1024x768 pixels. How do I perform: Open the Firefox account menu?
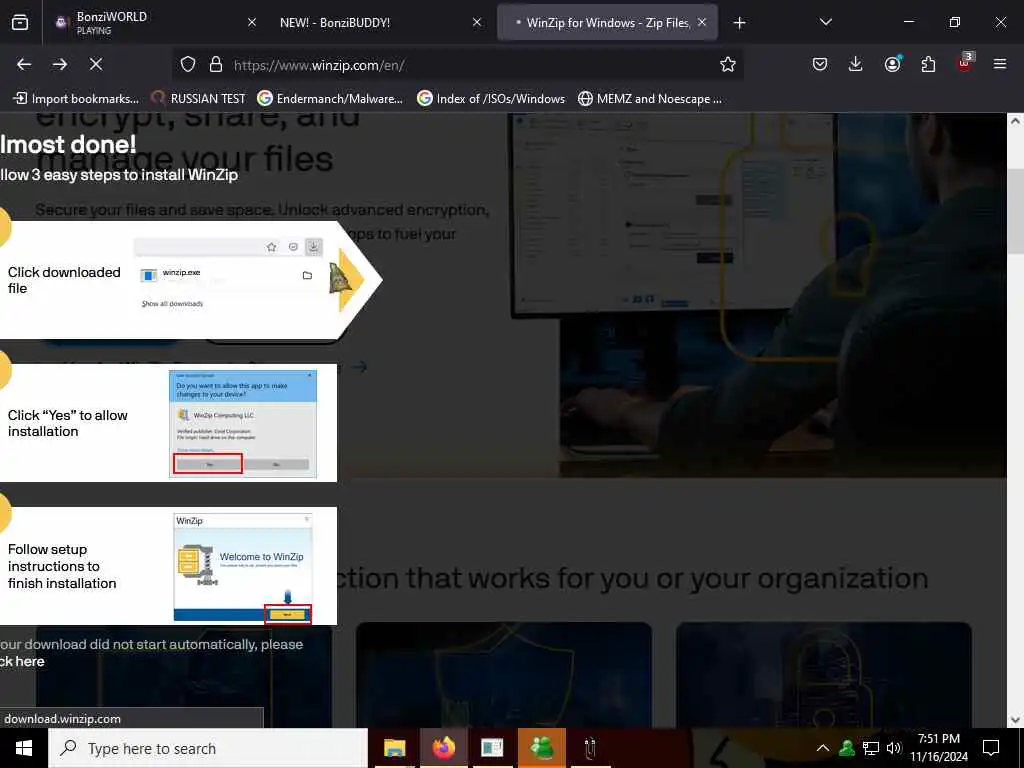(x=892, y=64)
